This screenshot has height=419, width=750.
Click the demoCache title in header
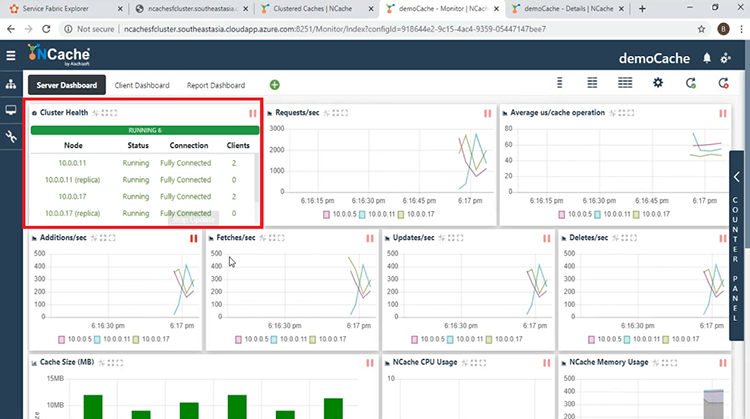654,58
